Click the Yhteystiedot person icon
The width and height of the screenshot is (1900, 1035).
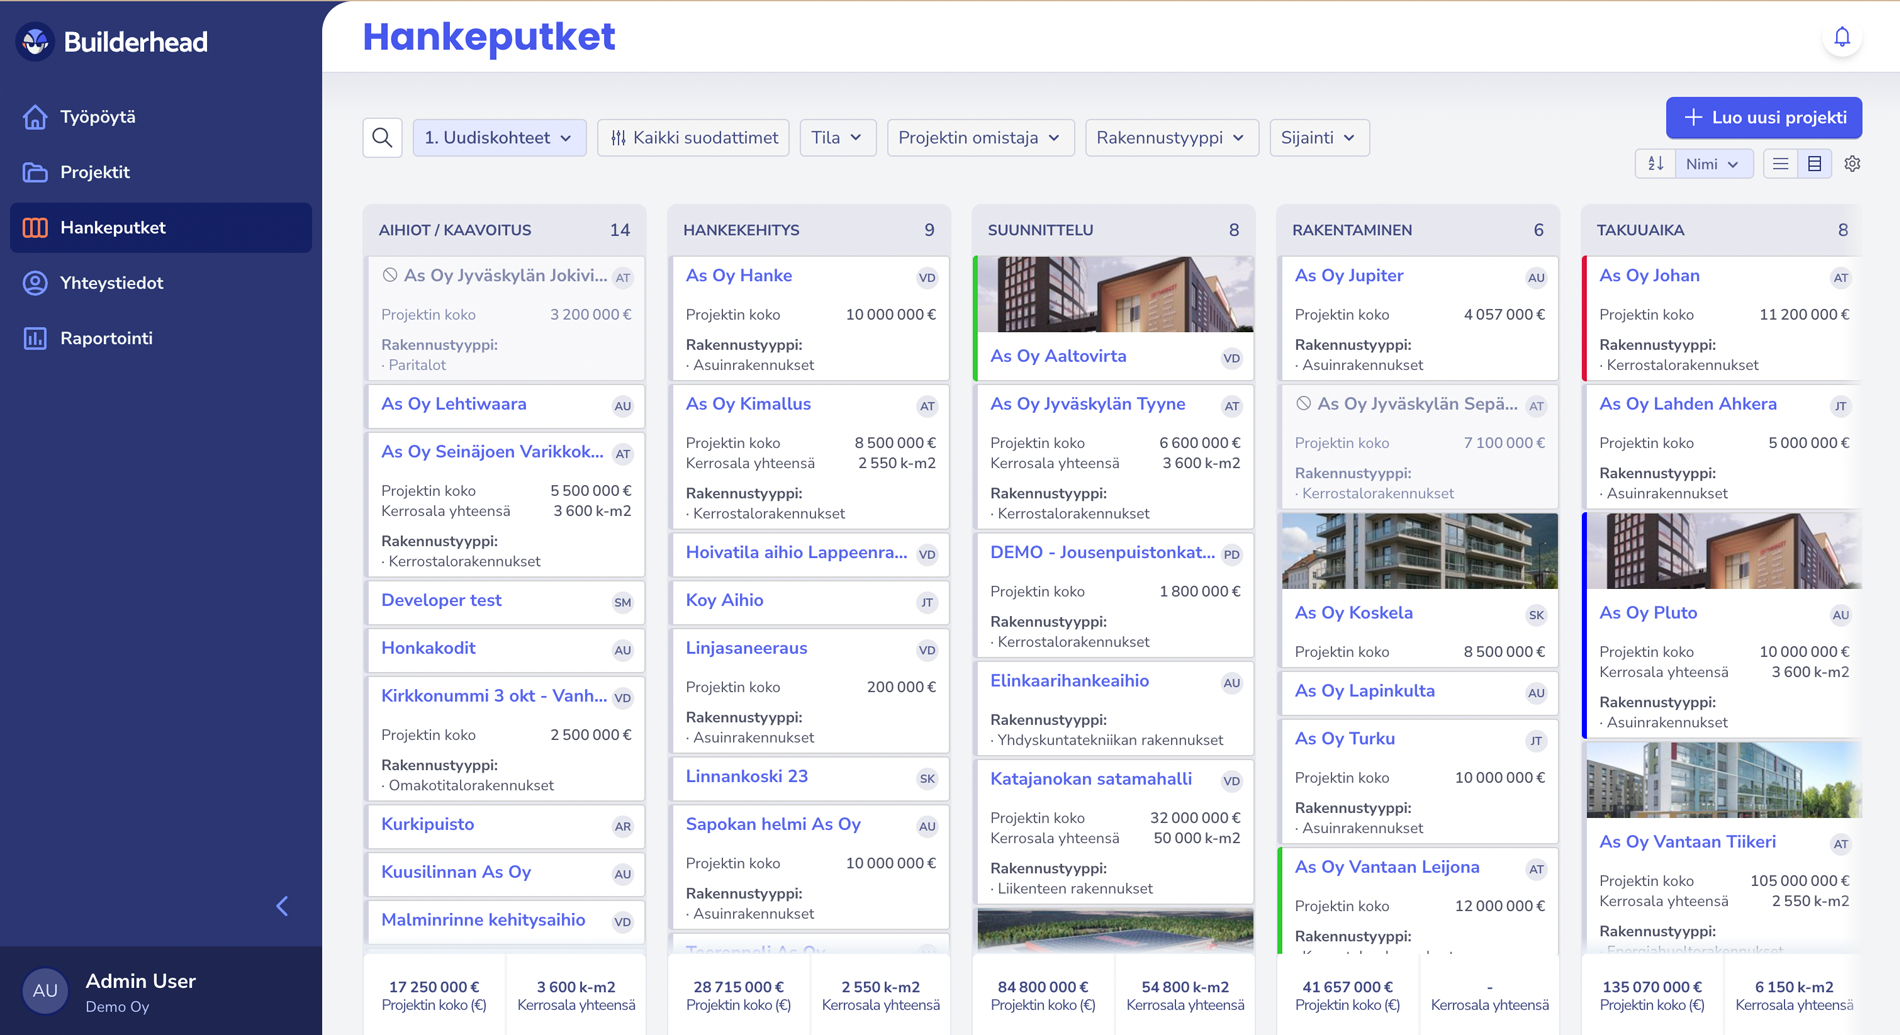[x=35, y=283]
